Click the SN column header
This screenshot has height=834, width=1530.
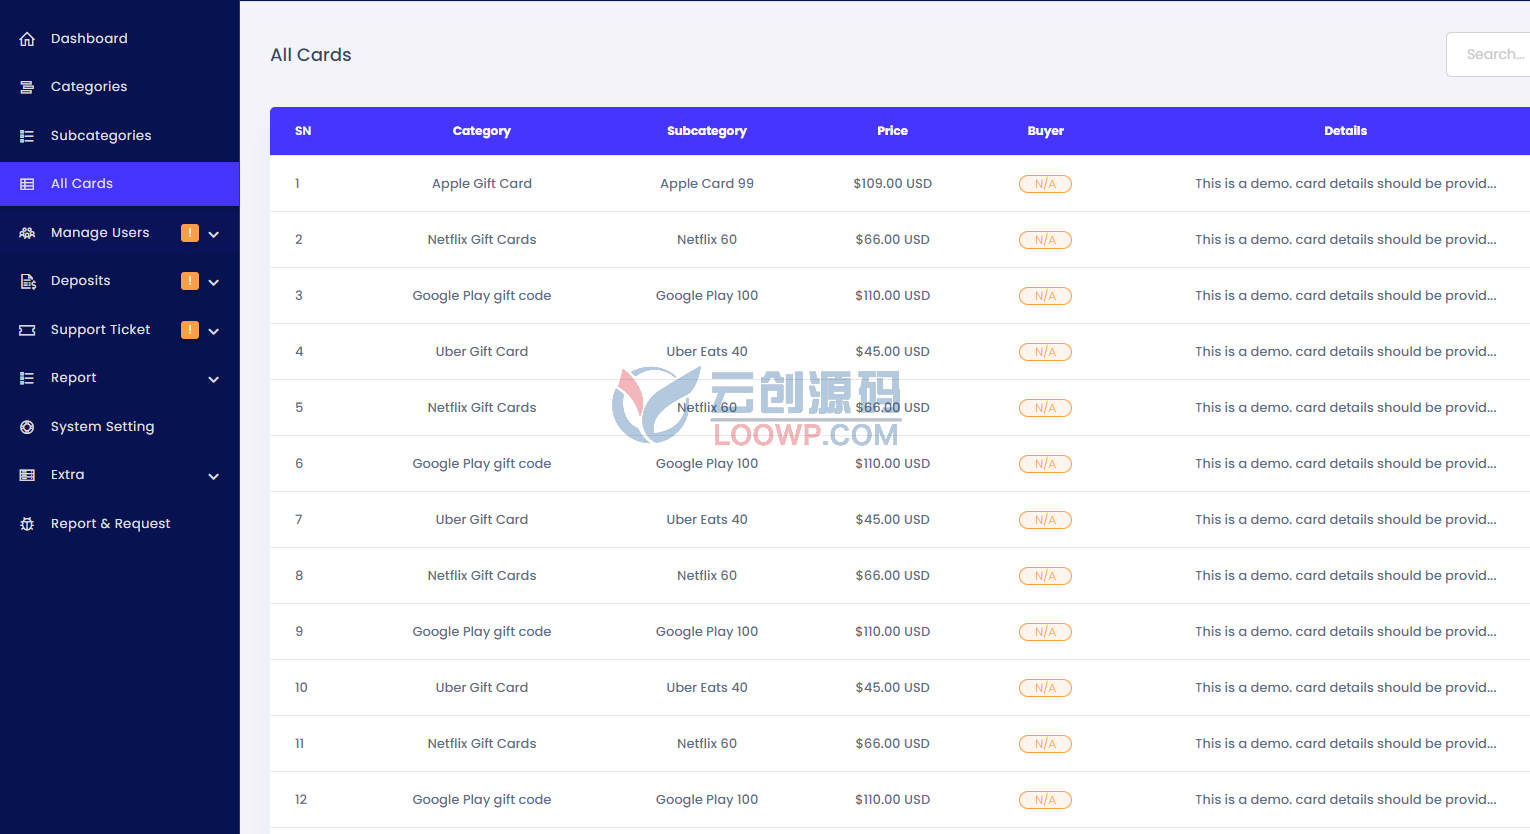coord(303,131)
